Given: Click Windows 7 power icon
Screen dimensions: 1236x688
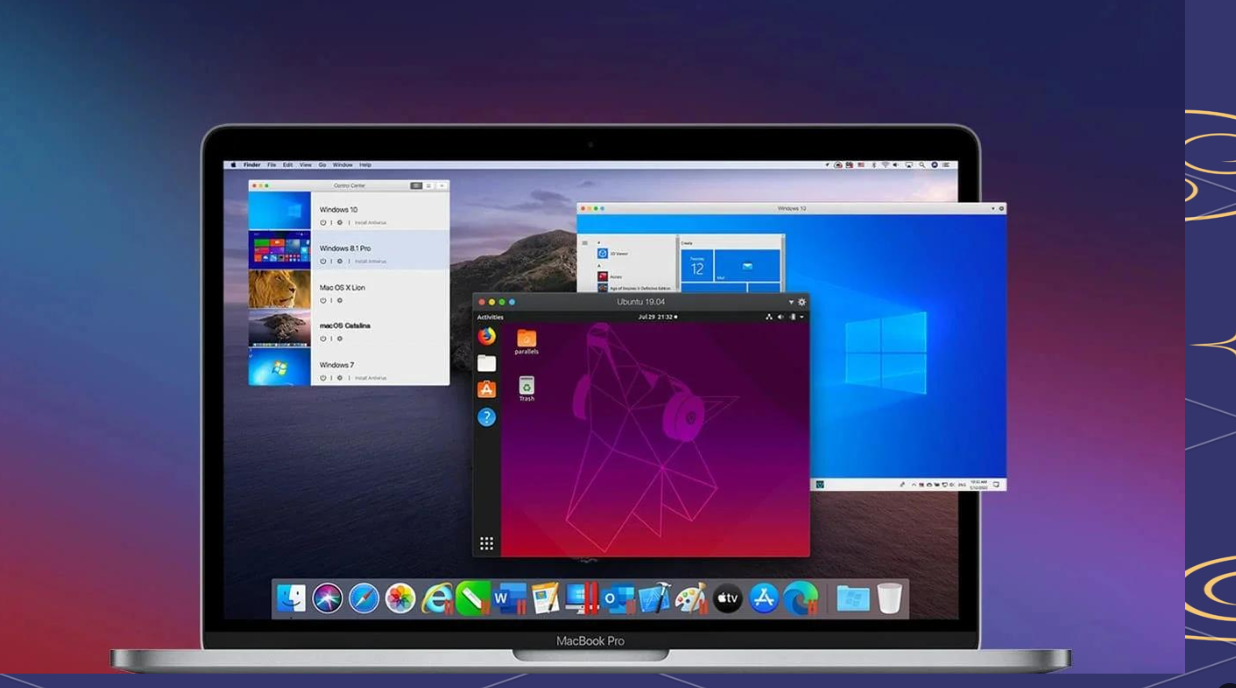Looking at the screenshot, I should (x=323, y=378).
